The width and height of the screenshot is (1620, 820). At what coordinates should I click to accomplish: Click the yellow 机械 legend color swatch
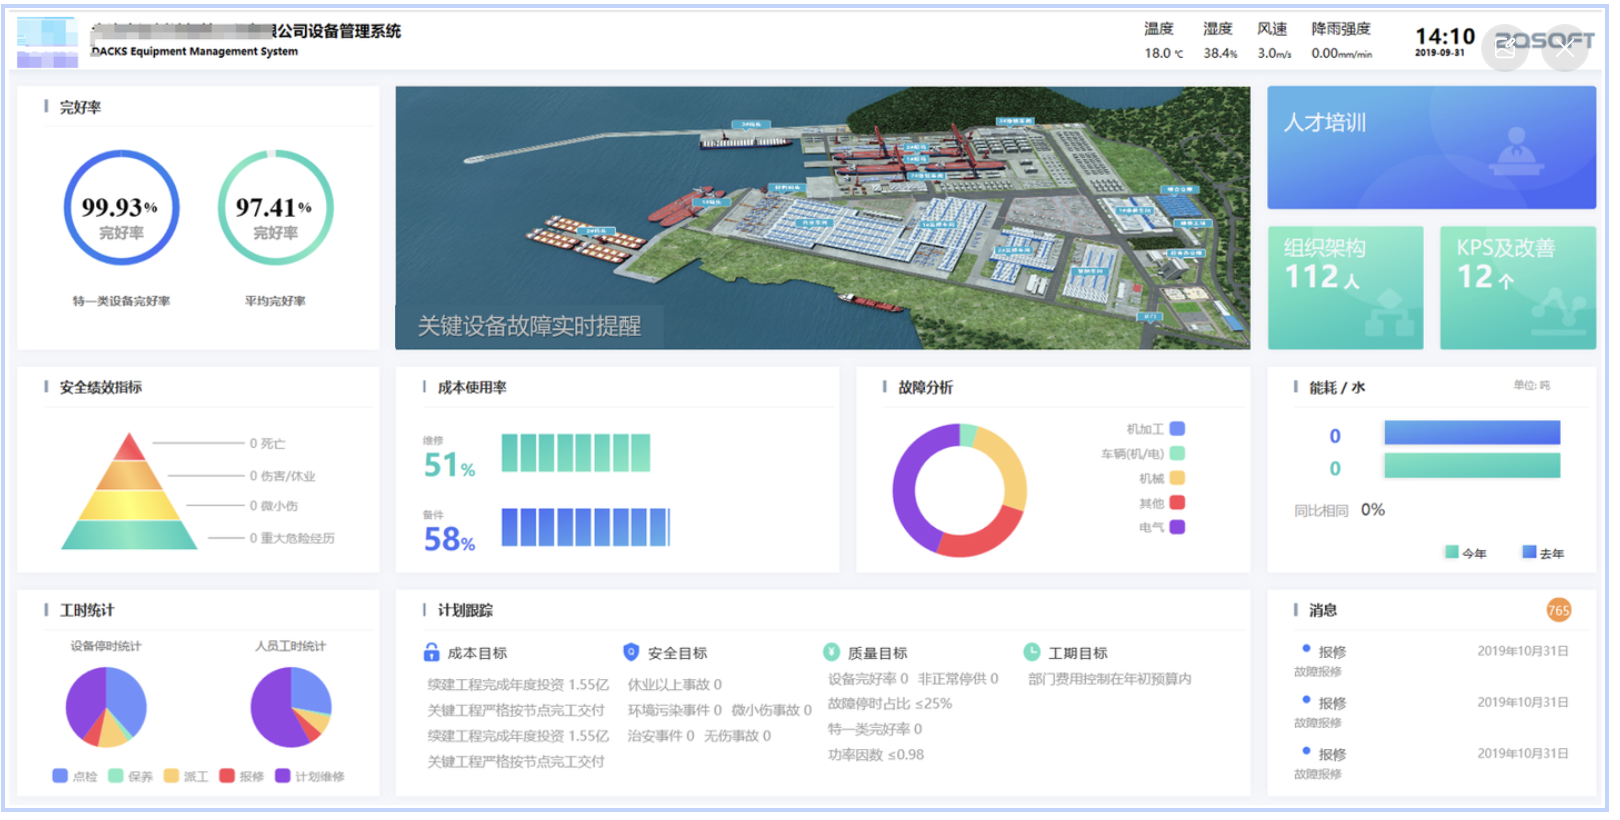(x=1177, y=478)
